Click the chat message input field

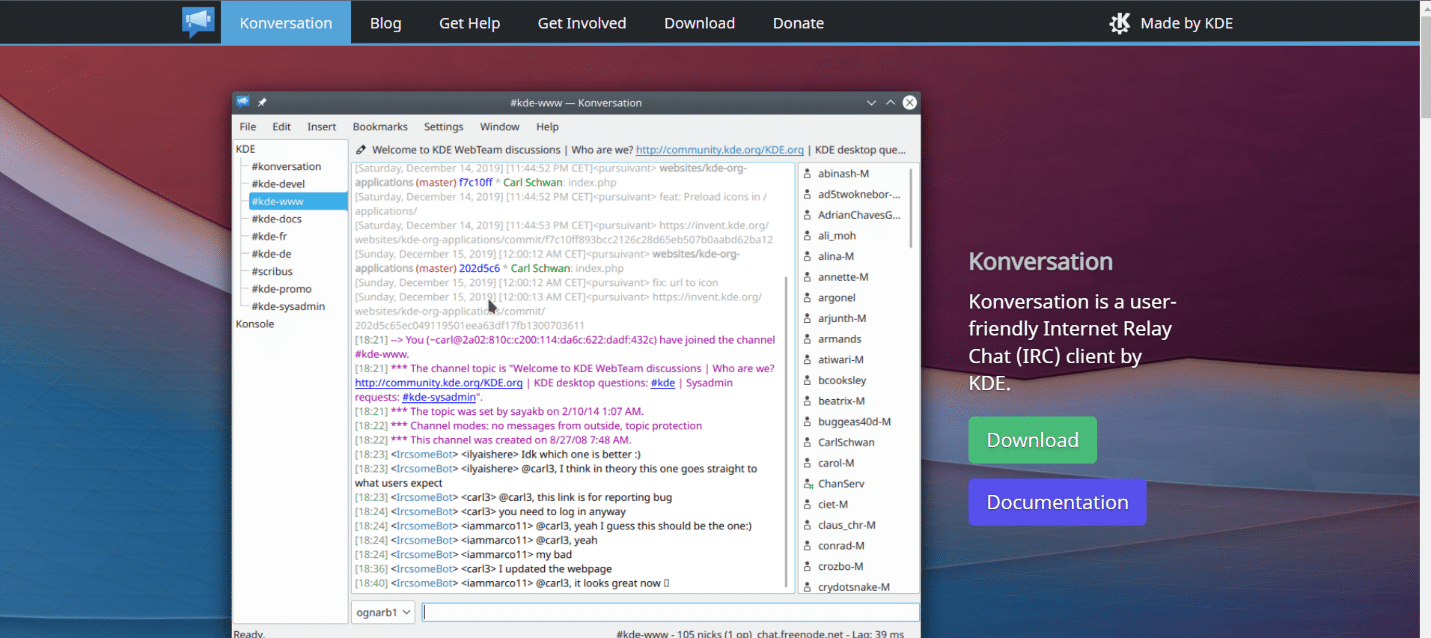tap(670, 612)
